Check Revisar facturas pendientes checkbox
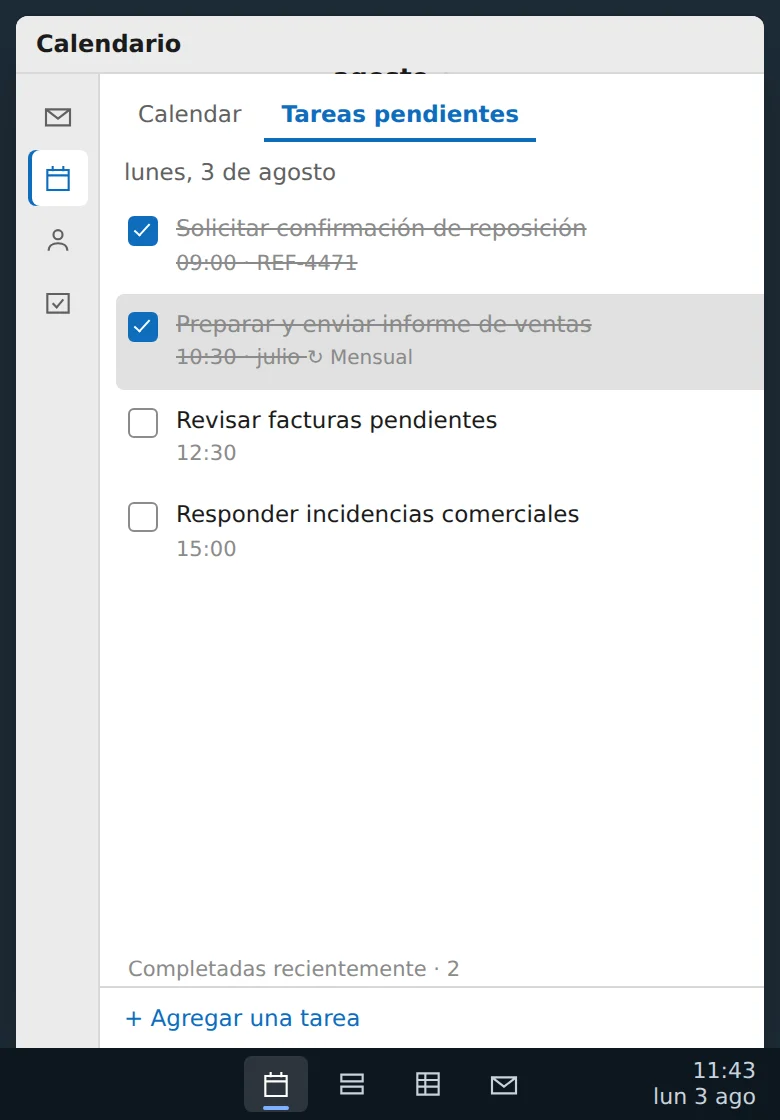This screenshot has width=780, height=1120. click(x=143, y=423)
